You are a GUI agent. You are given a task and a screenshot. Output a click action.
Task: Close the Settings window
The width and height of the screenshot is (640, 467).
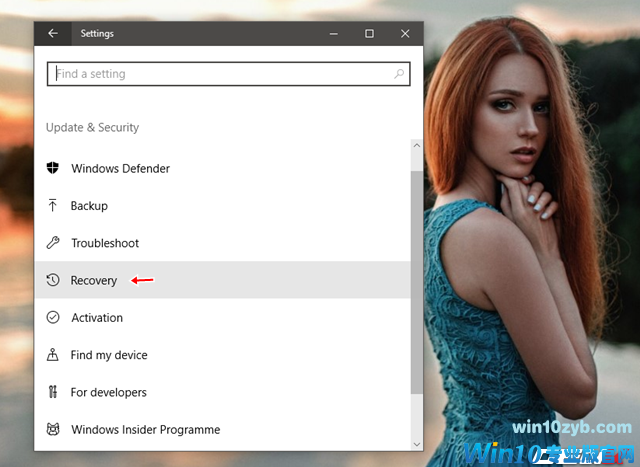pyautogui.click(x=405, y=33)
